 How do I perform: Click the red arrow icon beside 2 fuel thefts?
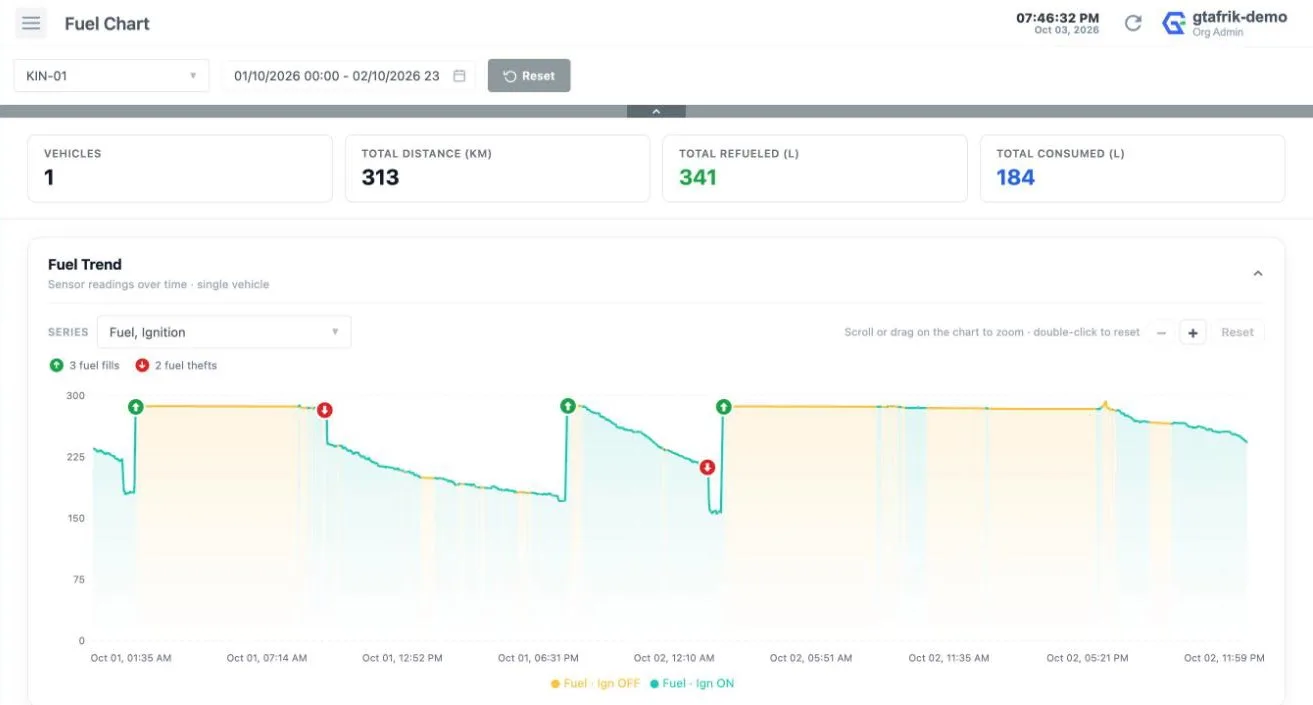[142, 365]
